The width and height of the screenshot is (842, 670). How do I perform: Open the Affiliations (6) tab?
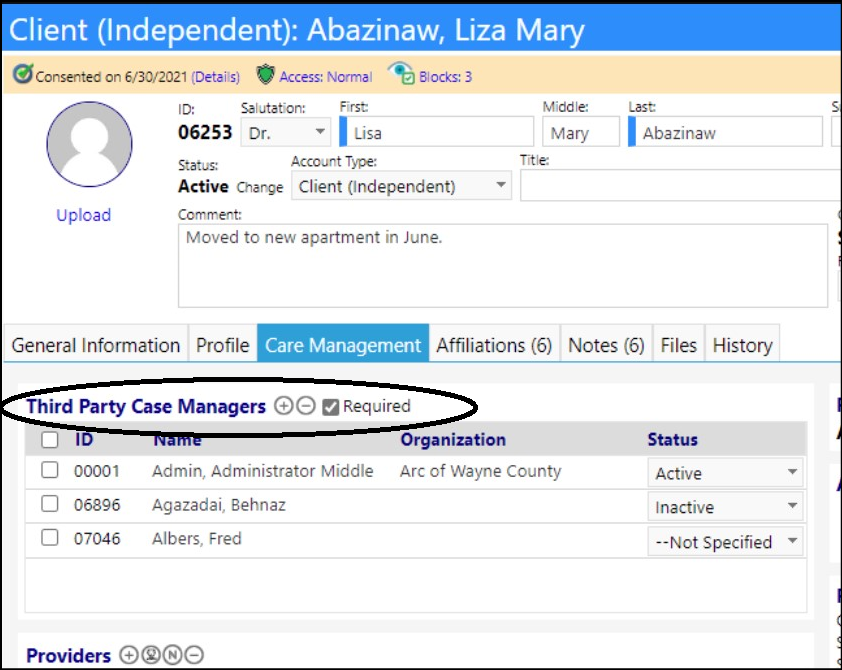tap(495, 345)
